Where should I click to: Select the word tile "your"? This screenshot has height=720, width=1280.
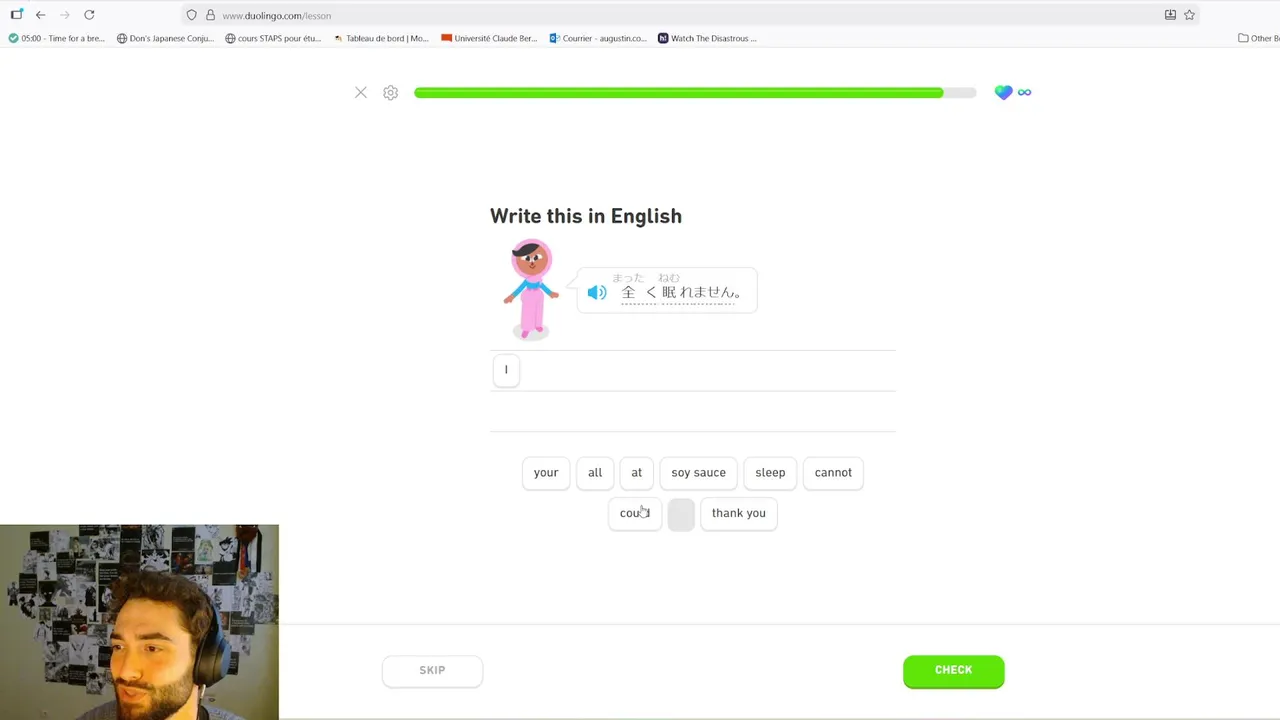point(546,473)
